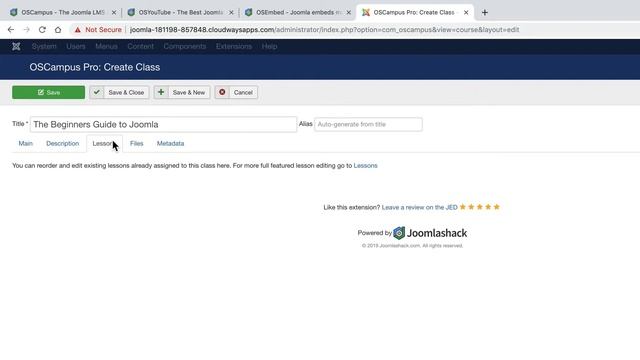This screenshot has width=640, height=360.
Task: Click the browser address bar URL
Action: tap(324, 30)
